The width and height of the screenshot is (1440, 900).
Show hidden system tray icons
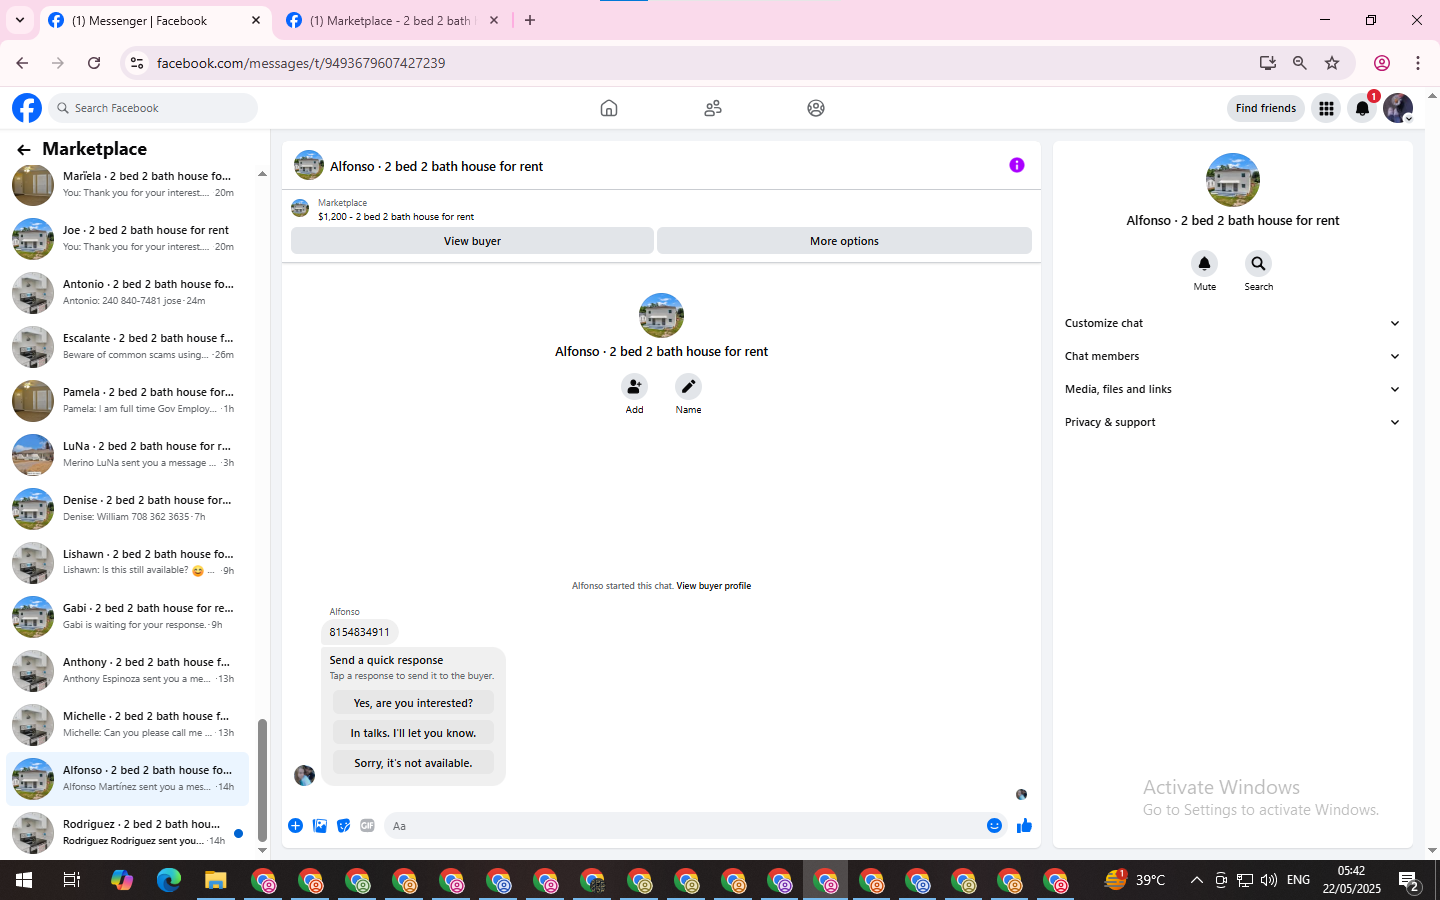pyautogui.click(x=1196, y=881)
